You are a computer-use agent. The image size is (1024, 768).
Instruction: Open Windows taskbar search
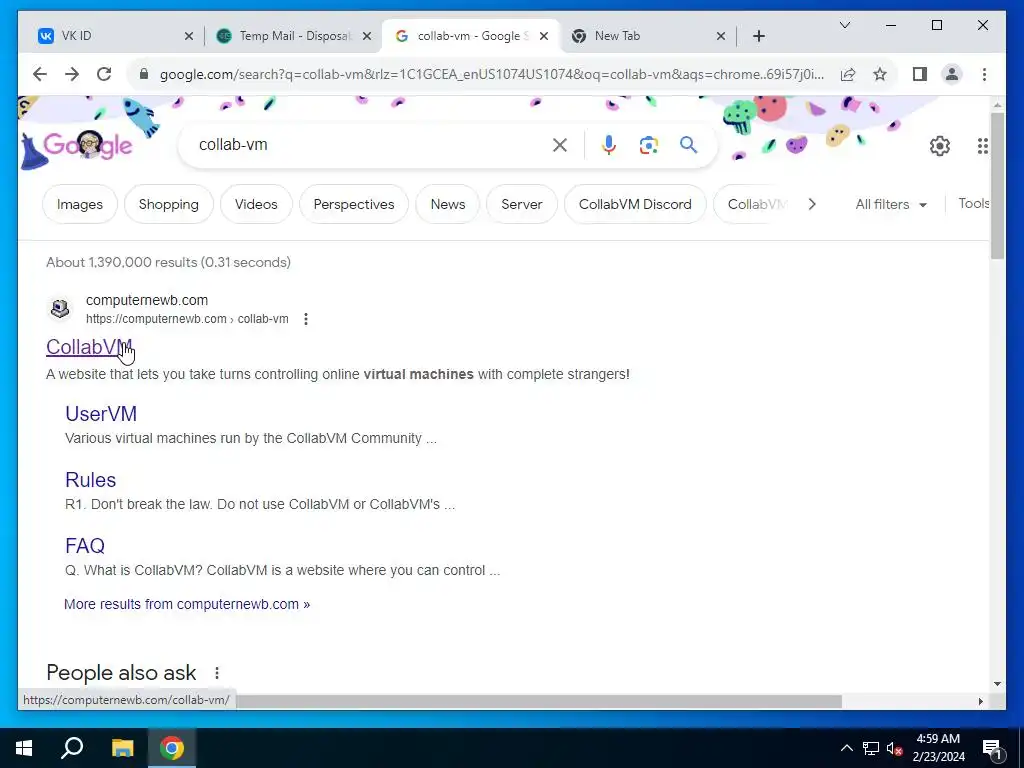[72, 748]
